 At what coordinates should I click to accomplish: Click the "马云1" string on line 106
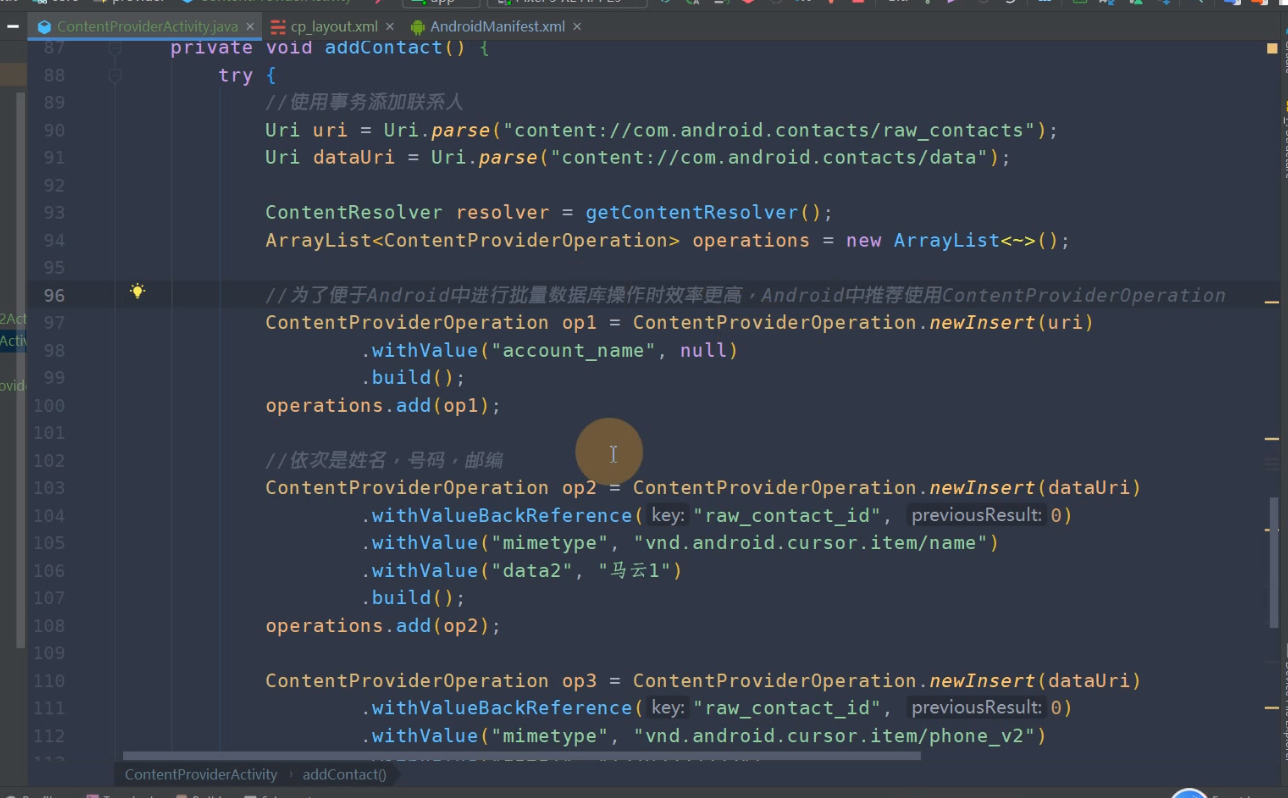[633, 570]
